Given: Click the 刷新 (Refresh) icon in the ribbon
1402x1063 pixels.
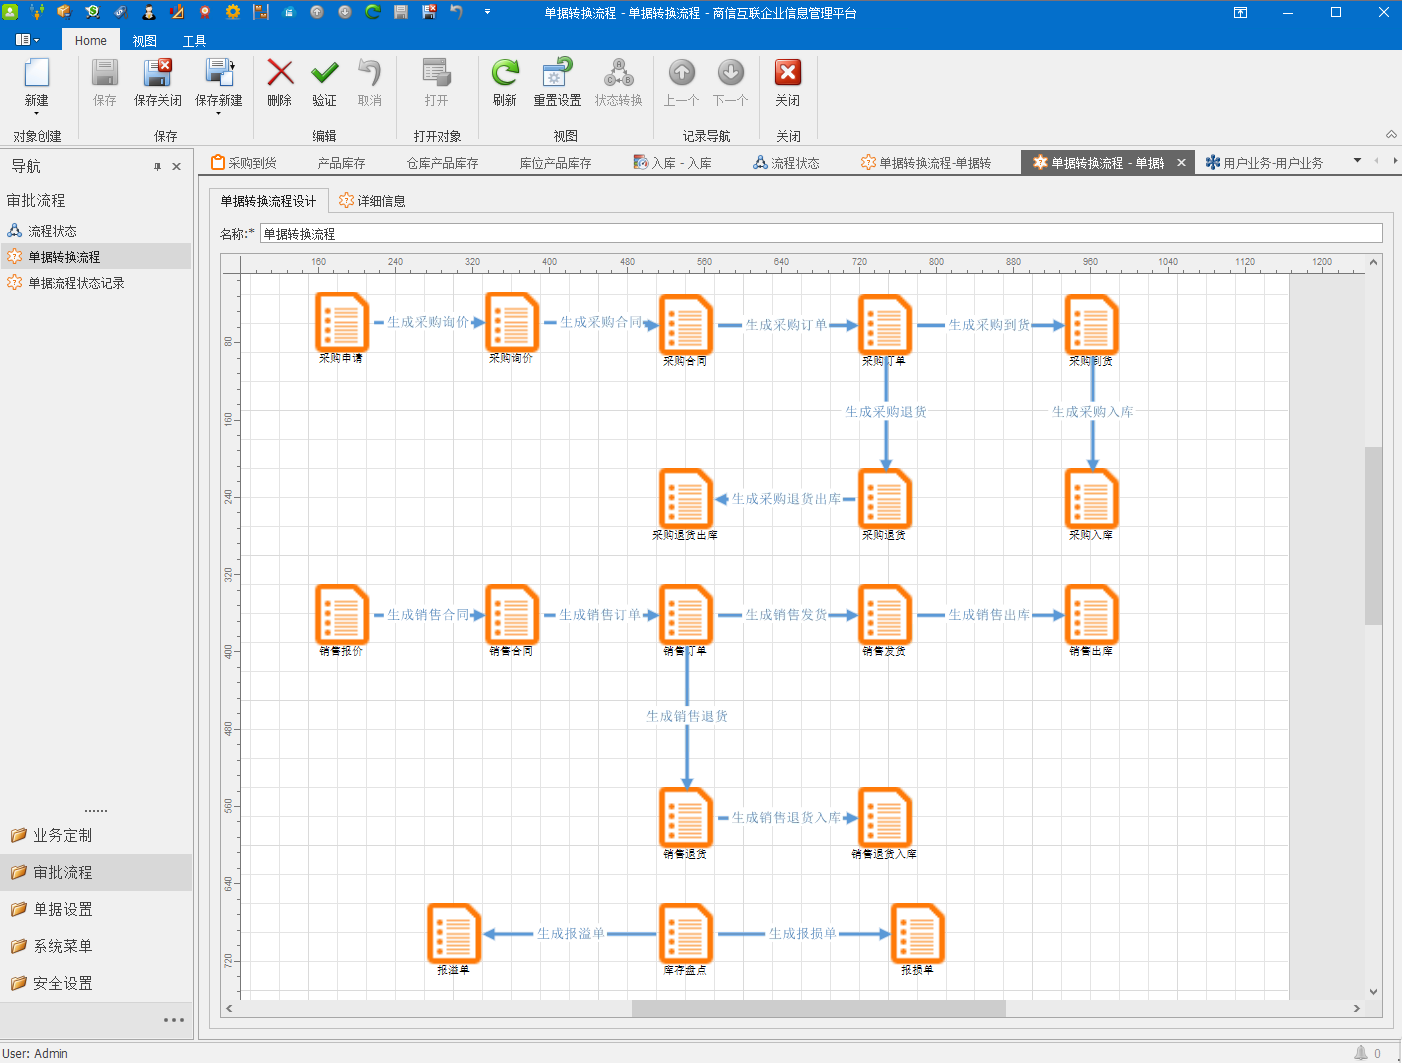Looking at the screenshot, I should pyautogui.click(x=505, y=73).
